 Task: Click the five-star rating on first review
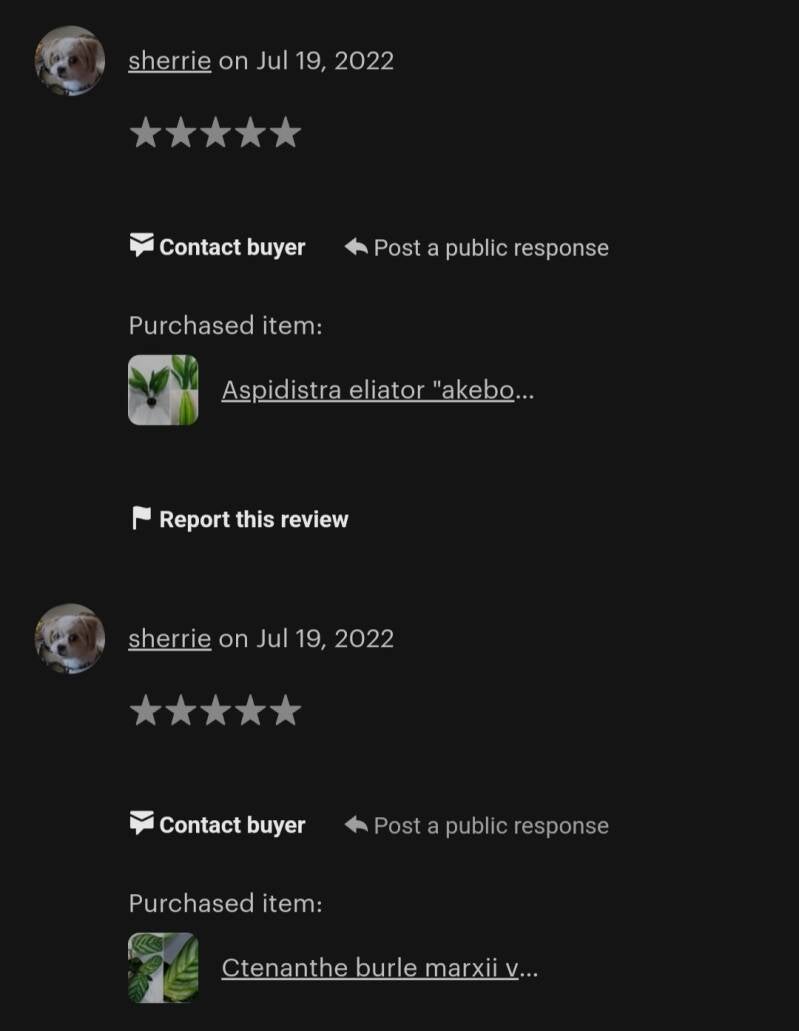[x=216, y=132]
